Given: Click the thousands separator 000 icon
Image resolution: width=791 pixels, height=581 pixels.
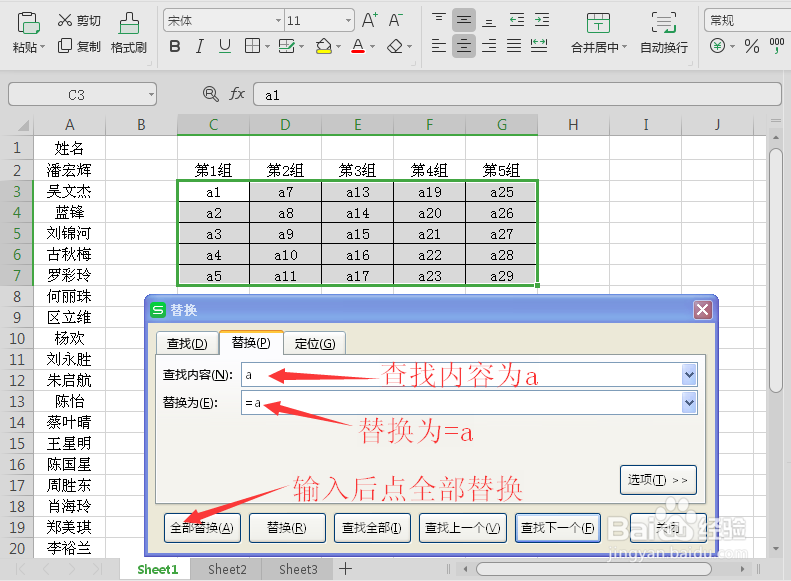Looking at the screenshot, I should (776, 46).
